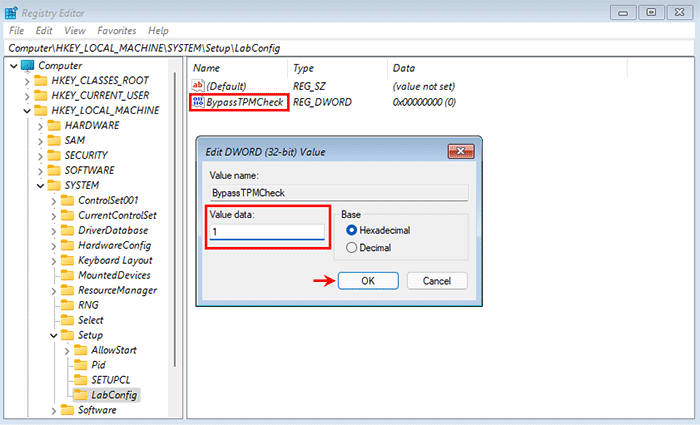Expand the AllowStart key chevron
Viewport: 700px width, 425px height.
click(67, 351)
